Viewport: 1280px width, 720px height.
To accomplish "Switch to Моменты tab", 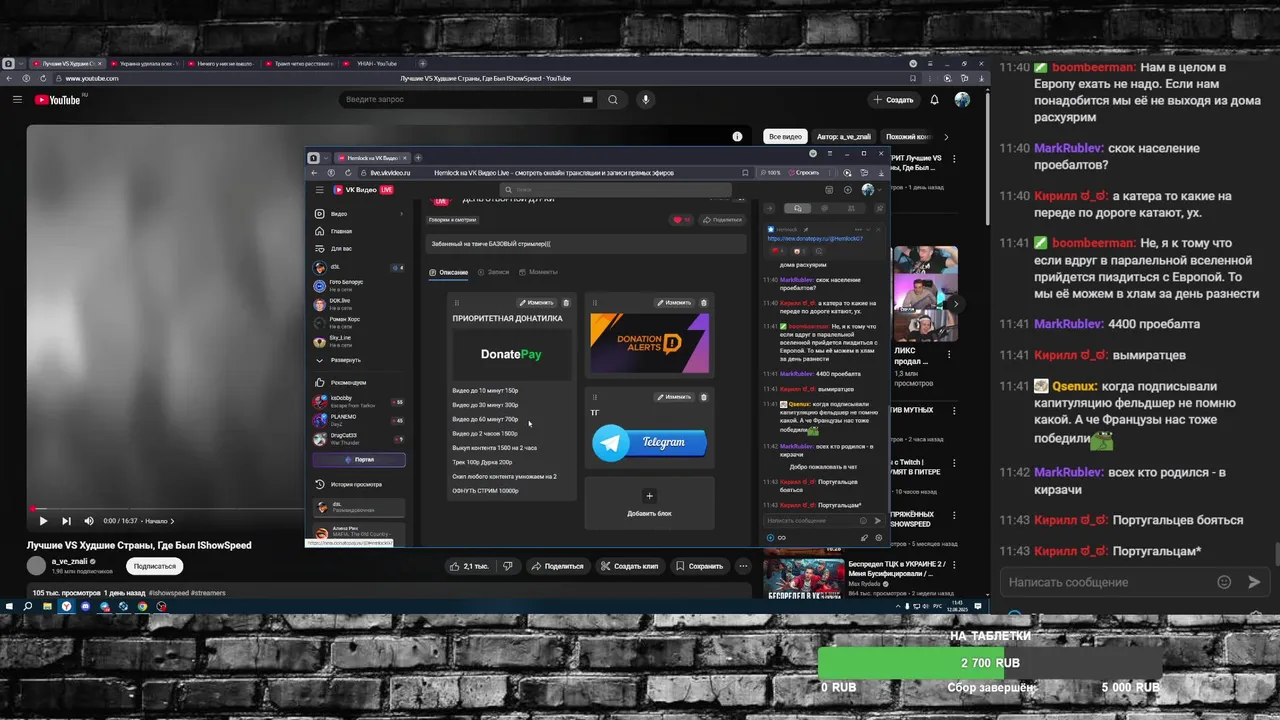I will [x=538, y=272].
